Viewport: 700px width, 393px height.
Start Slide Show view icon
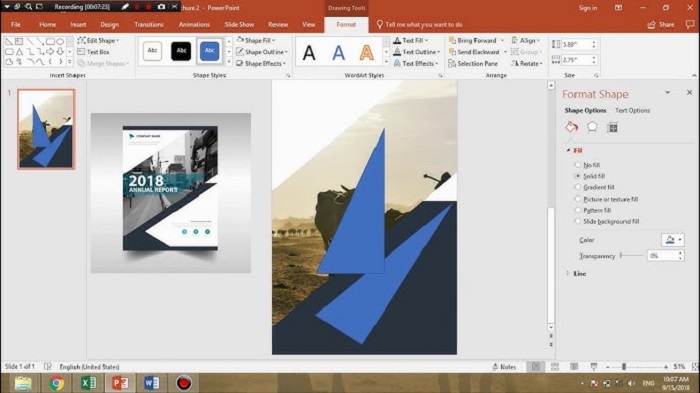pyautogui.click(x=594, y=367)
